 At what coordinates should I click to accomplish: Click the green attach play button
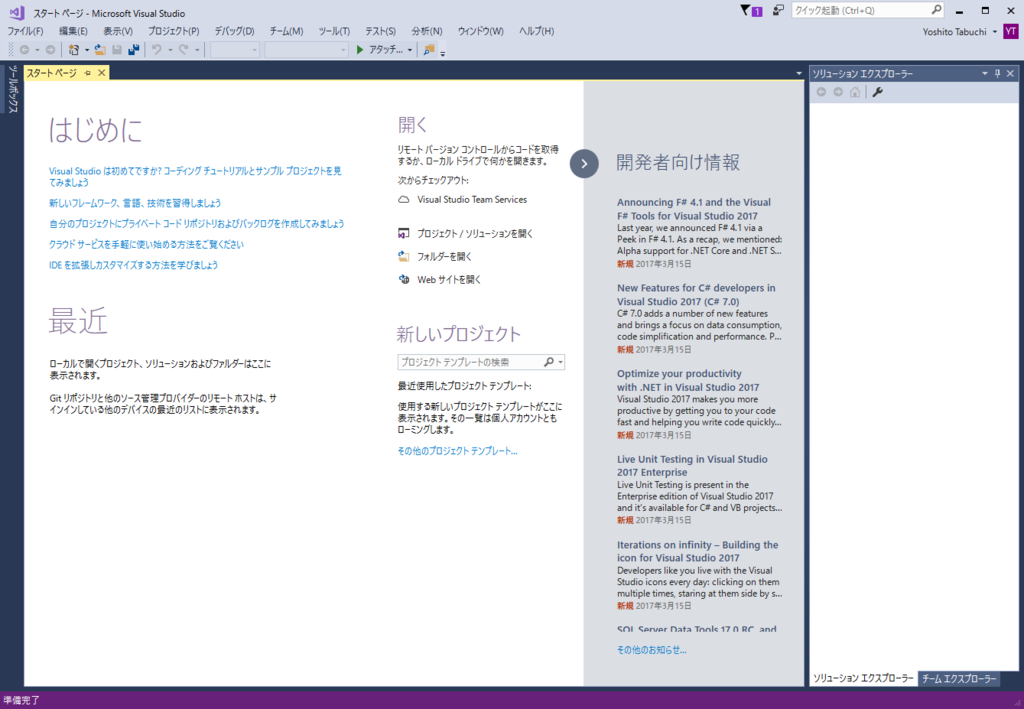pyautogui.click(x=360, y=50)
